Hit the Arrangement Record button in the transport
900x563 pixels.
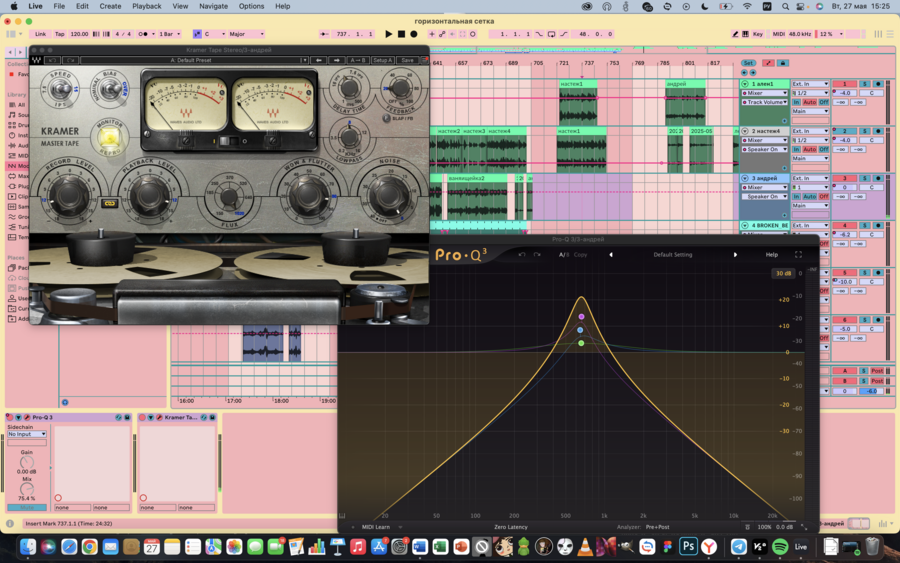click(x=414, y=34)
